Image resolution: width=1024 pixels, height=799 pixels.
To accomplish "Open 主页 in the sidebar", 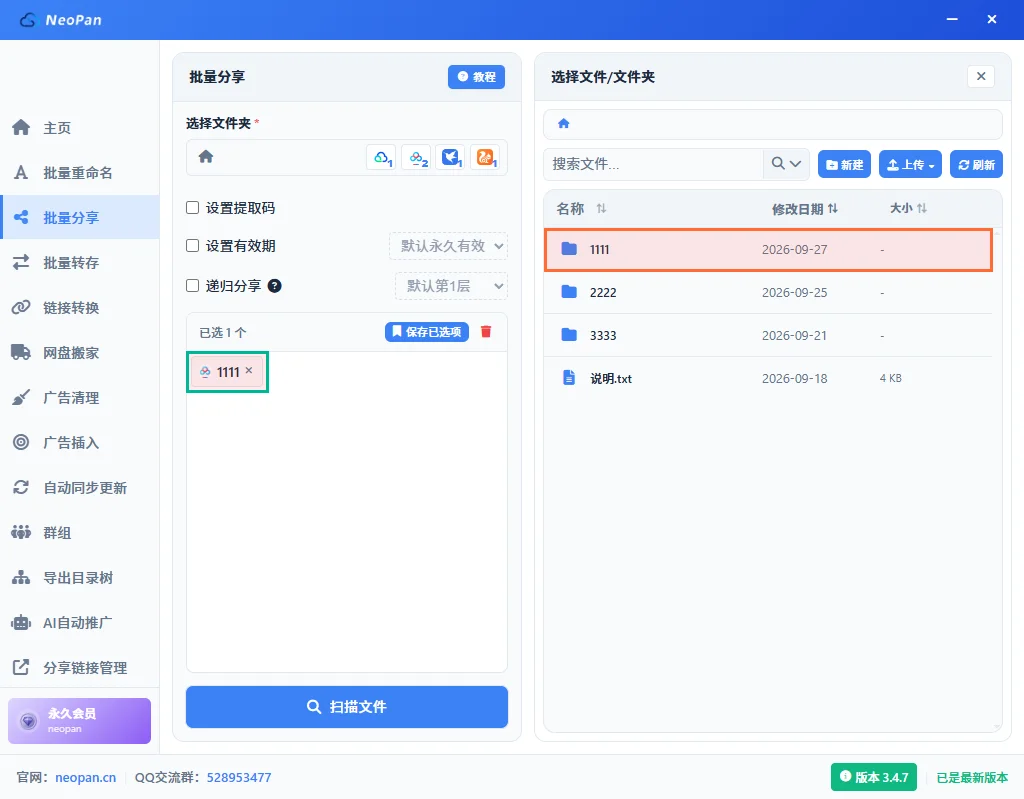I will pos(80,127).
